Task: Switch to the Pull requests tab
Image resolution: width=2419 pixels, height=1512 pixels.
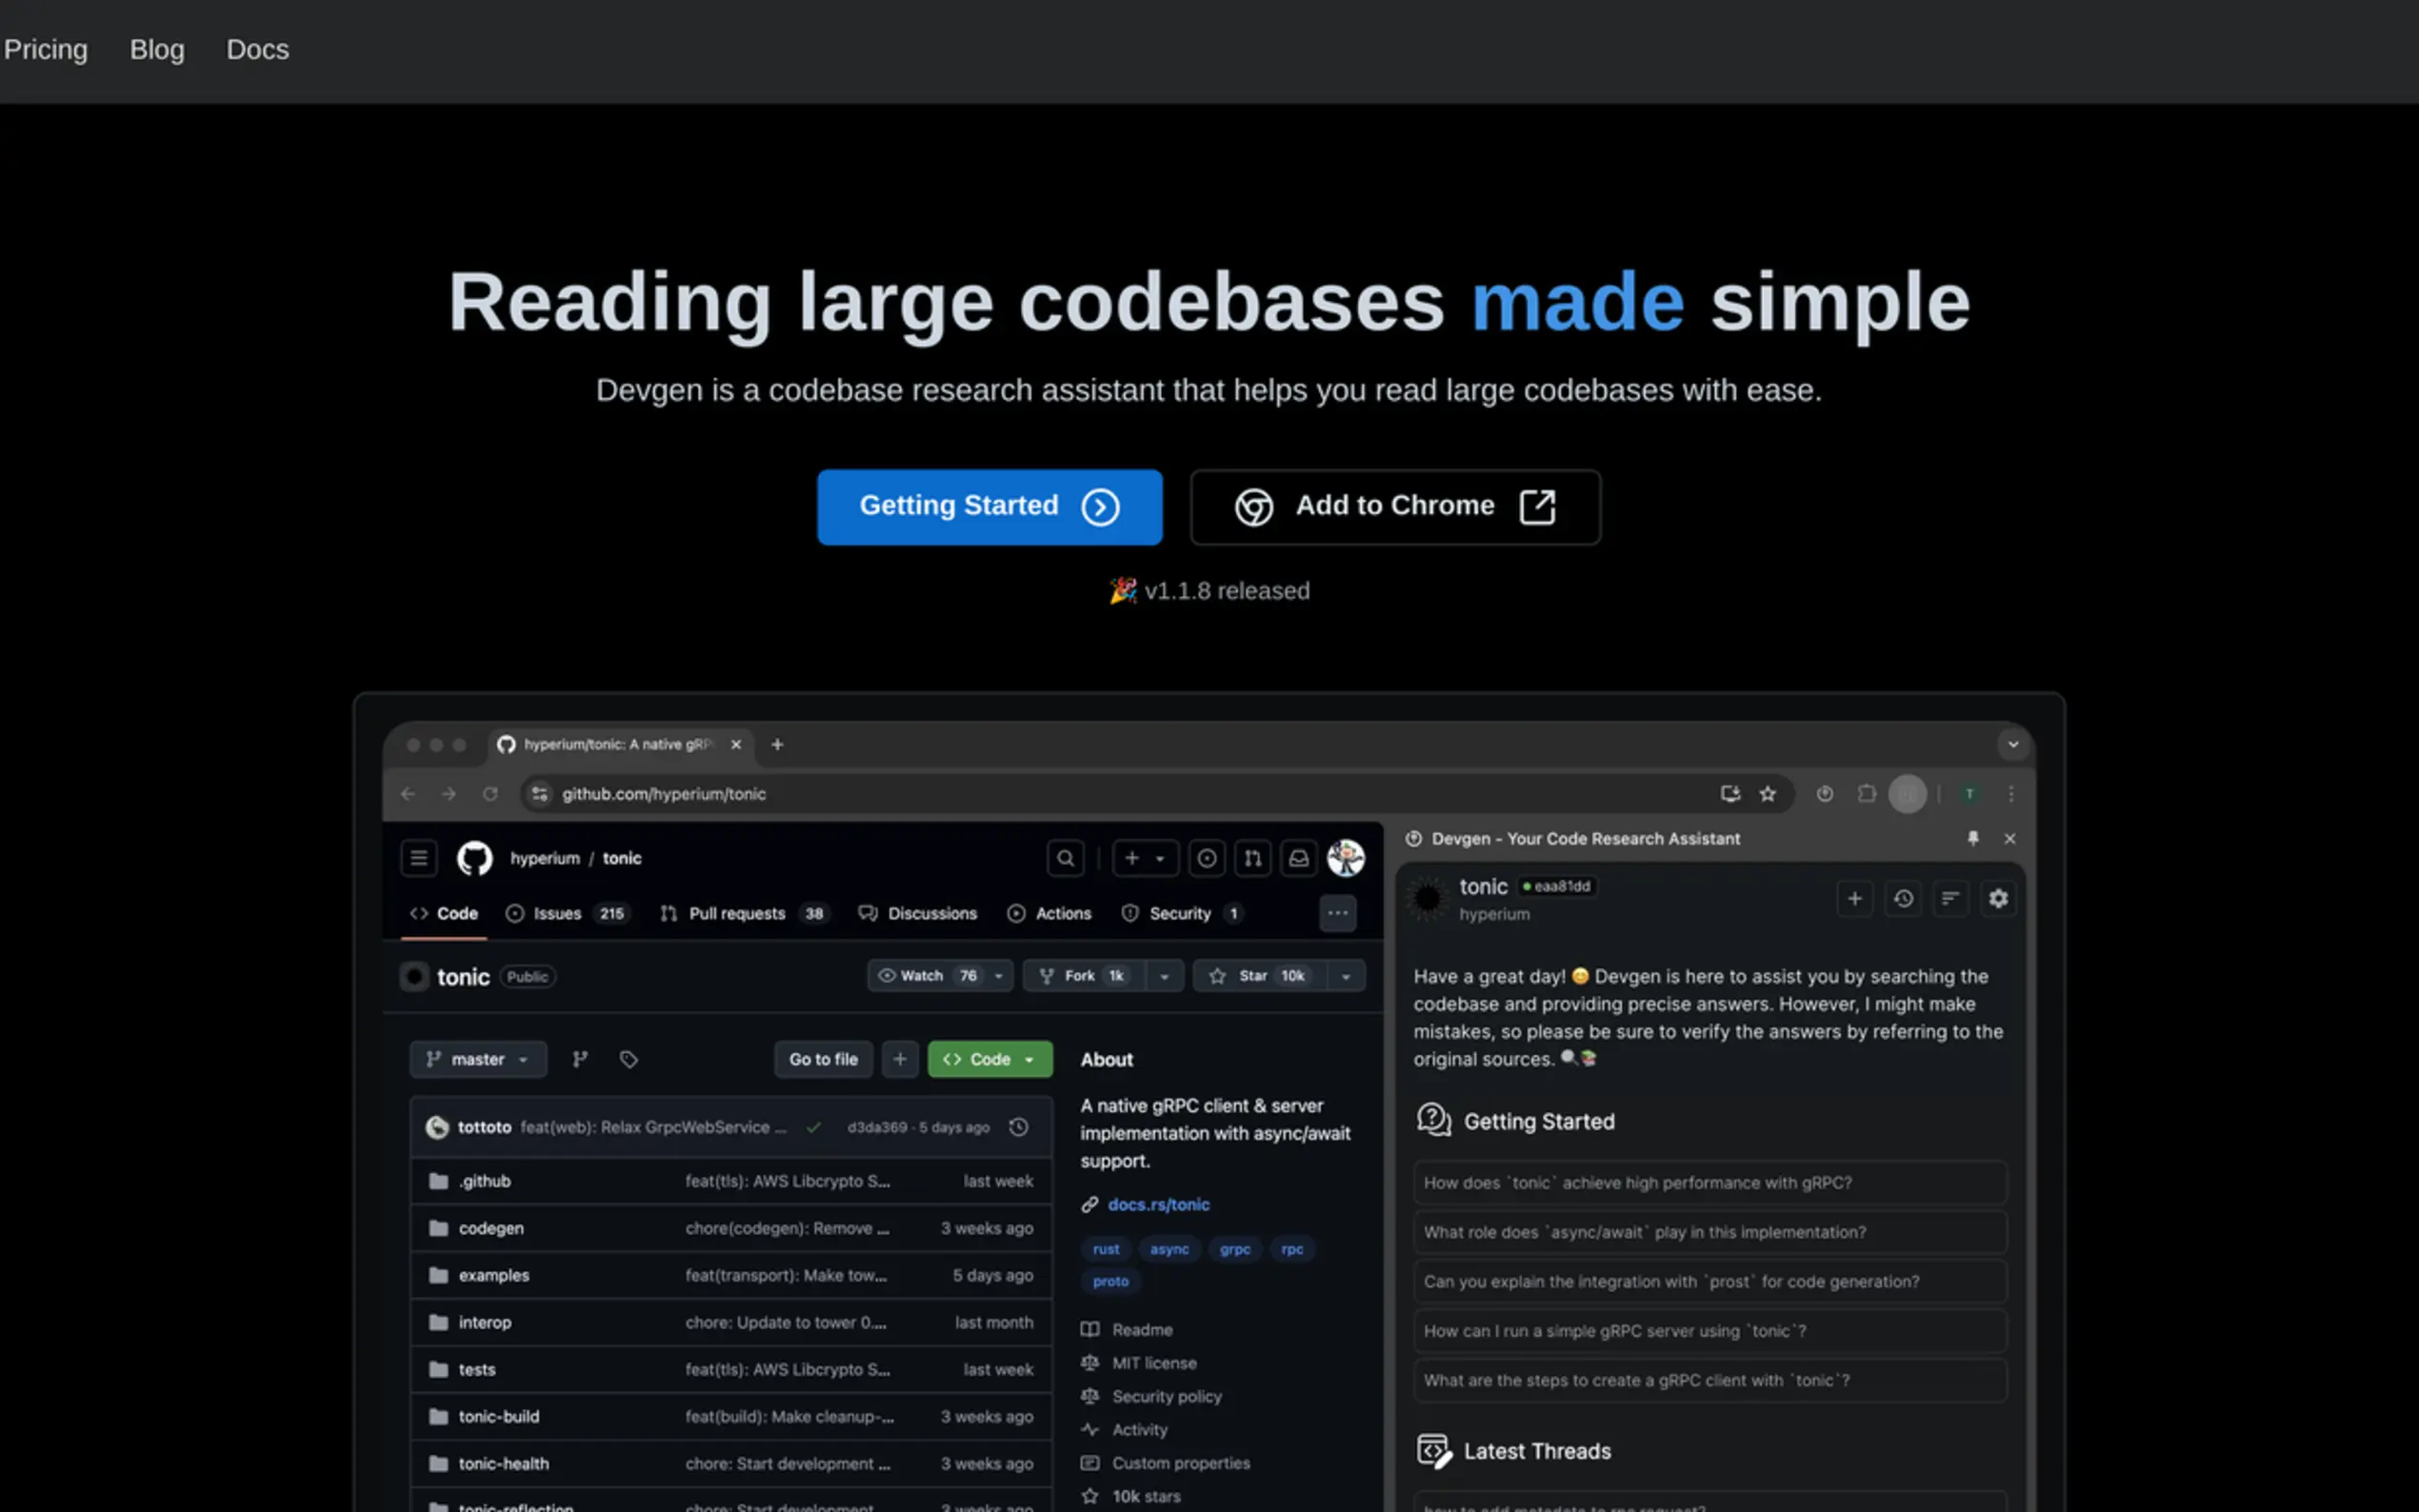Action: pos(735,913)
